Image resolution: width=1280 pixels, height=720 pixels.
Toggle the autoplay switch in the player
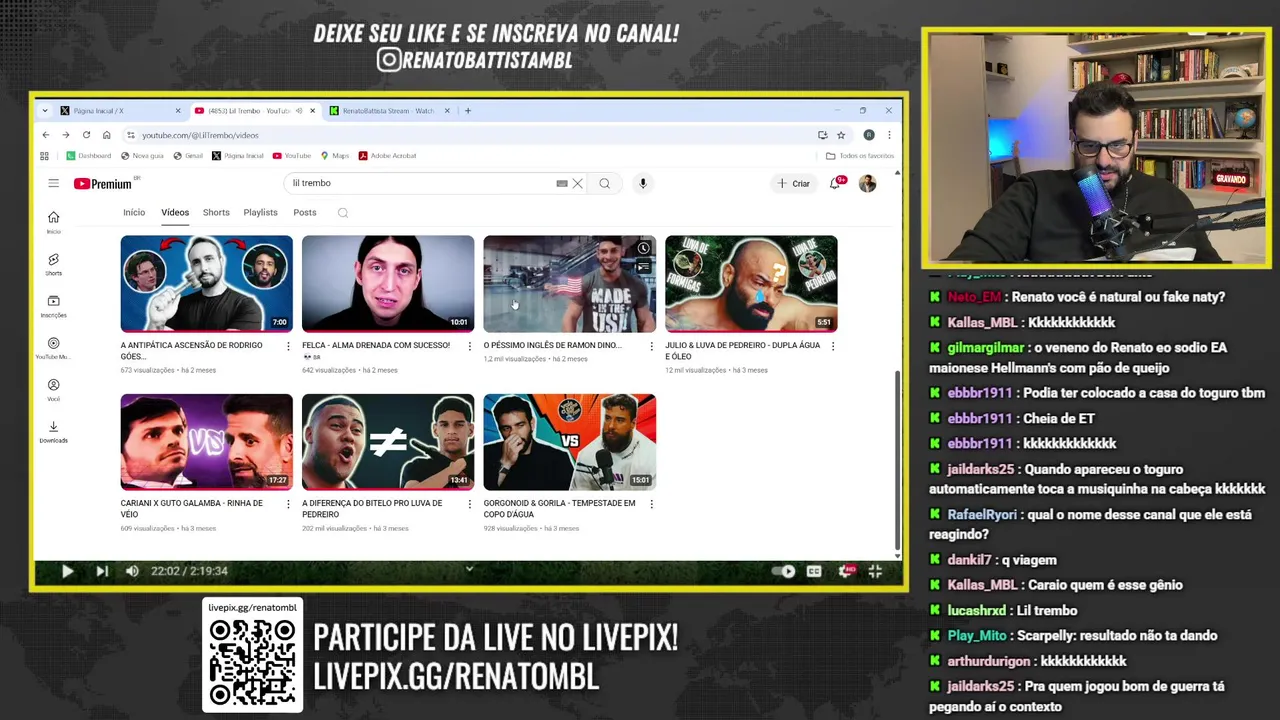[784, 571]
